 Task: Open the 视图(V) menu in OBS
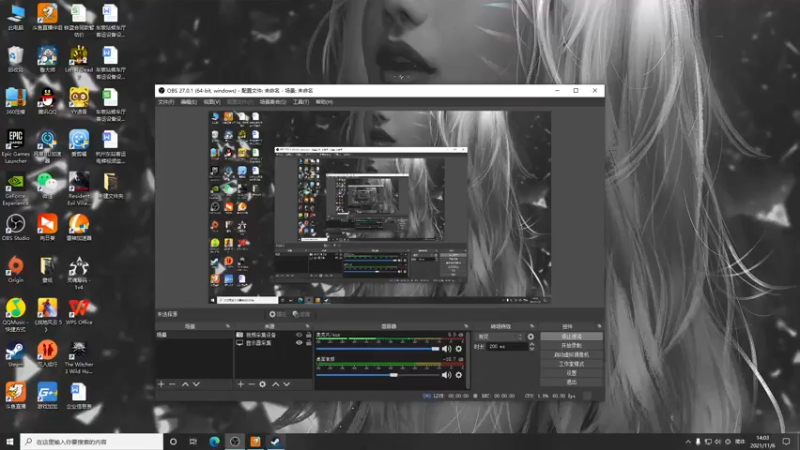point(212,102)
